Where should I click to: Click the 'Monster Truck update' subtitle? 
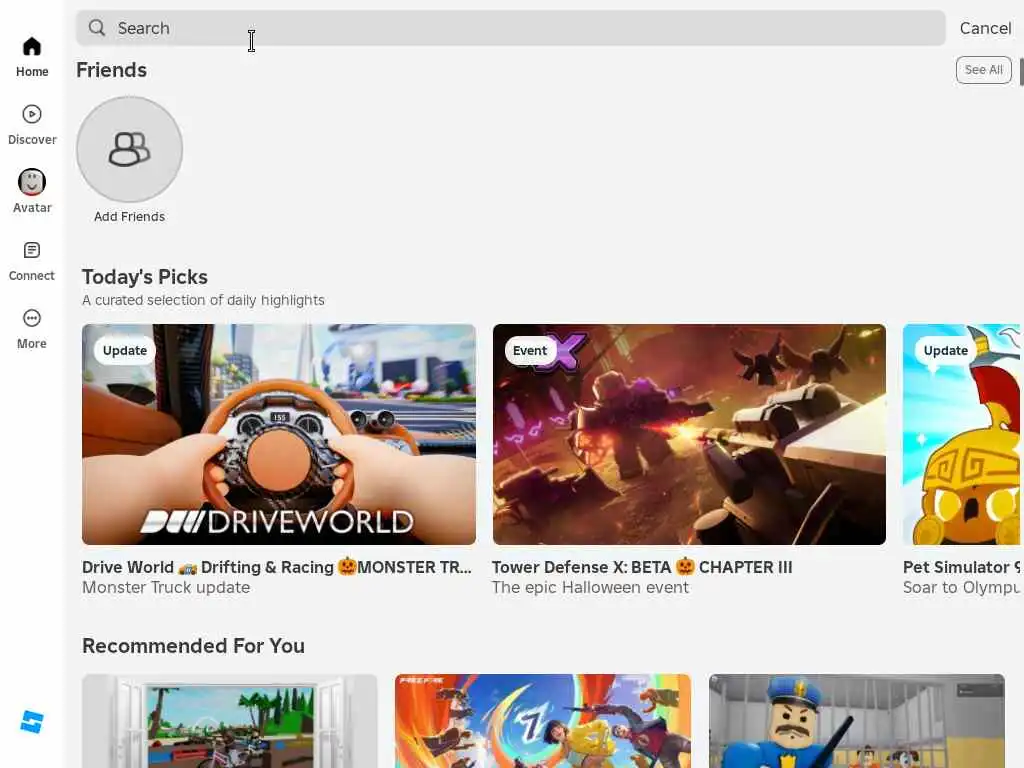(x=166, y=588)
